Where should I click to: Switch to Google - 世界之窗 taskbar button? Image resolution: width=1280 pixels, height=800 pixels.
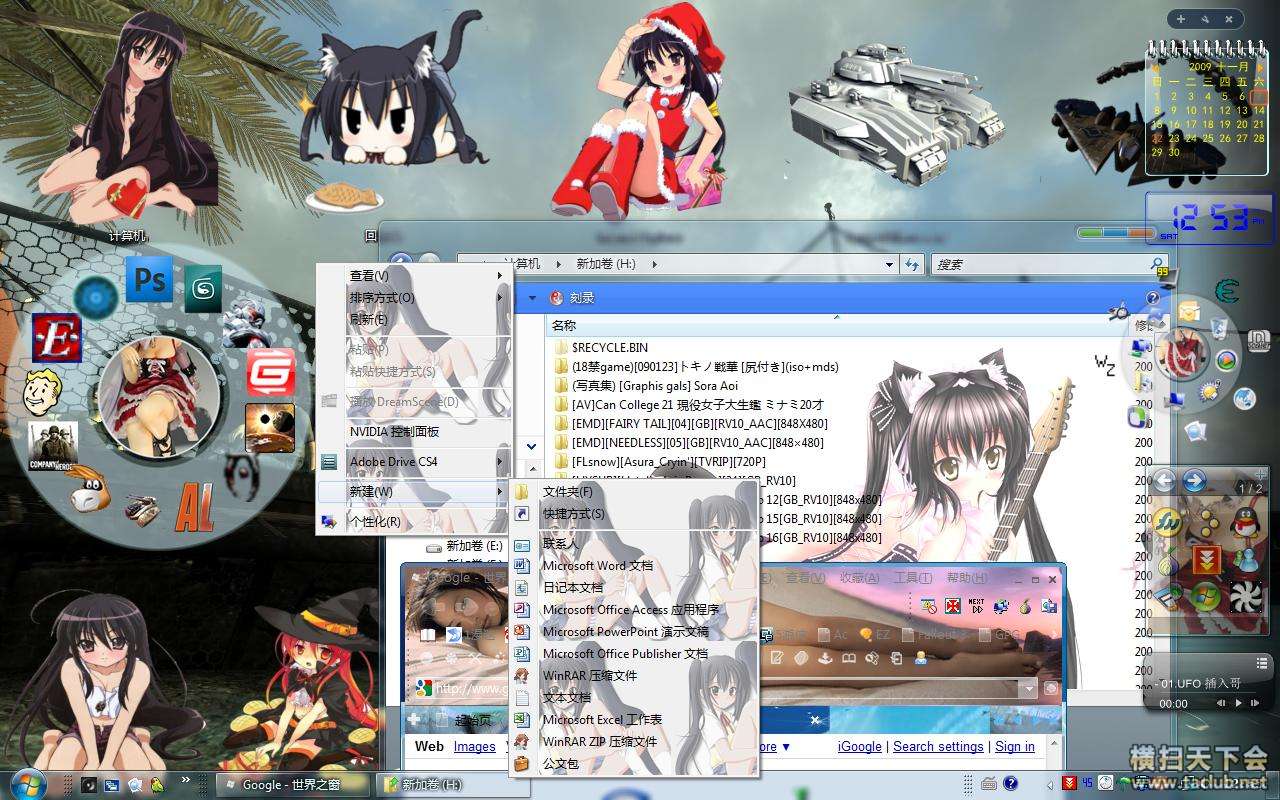click(294, 785)
